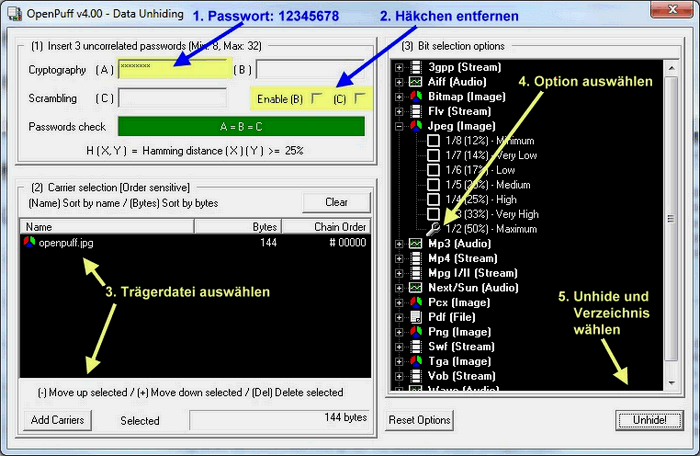Select the openpuff.jpg carrier row

[195, 243]
